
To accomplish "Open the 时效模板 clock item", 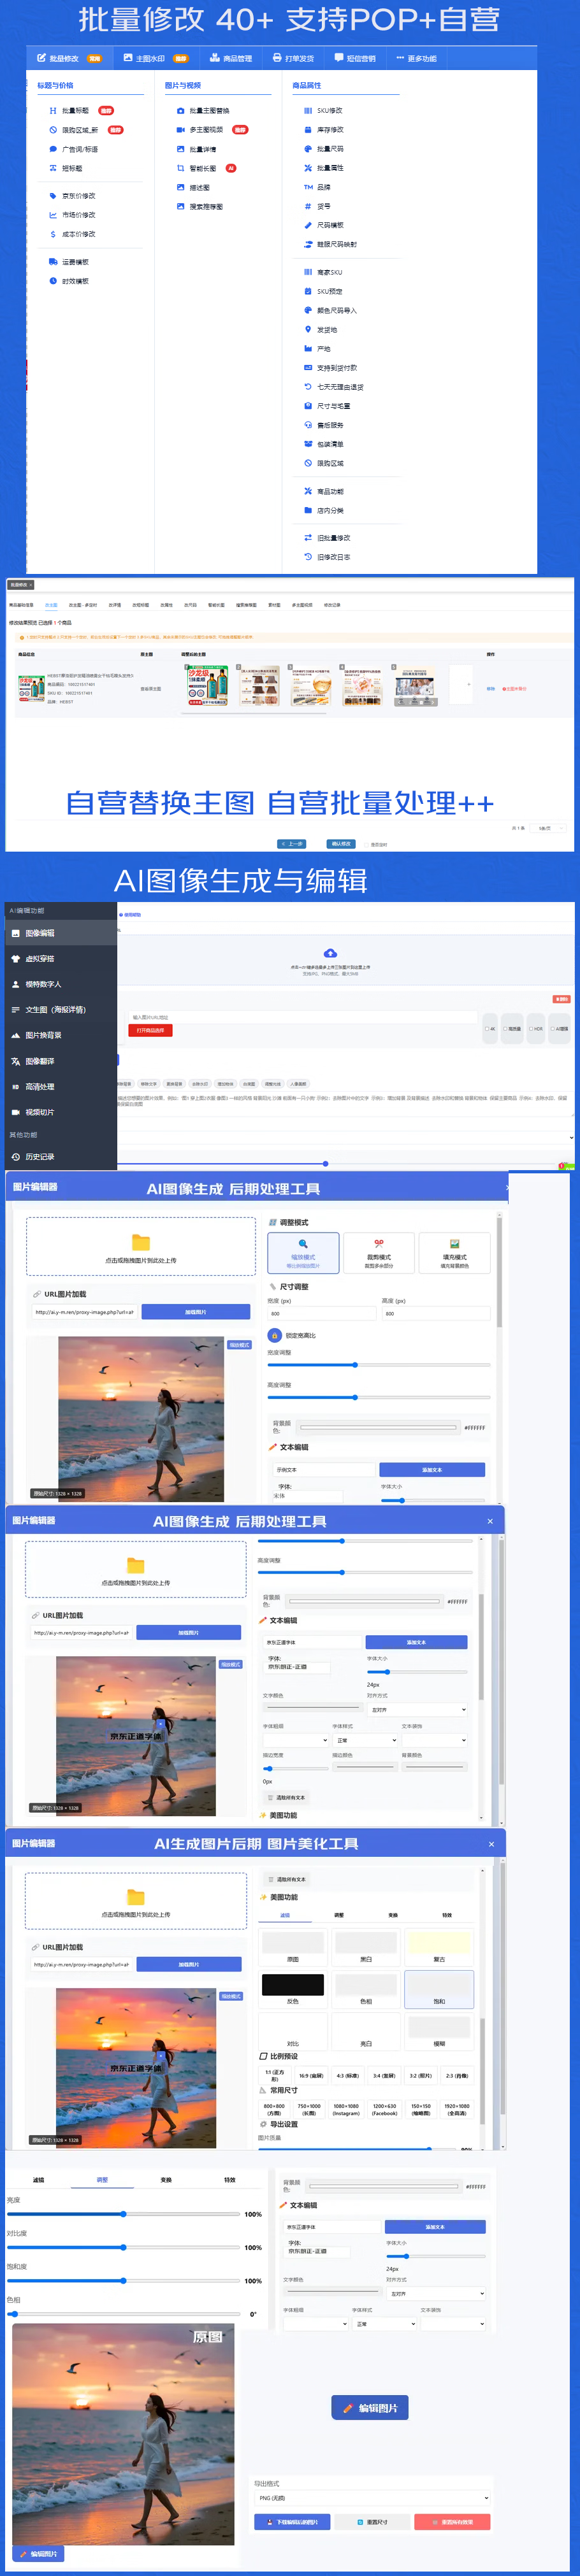I will pos(69,281).
